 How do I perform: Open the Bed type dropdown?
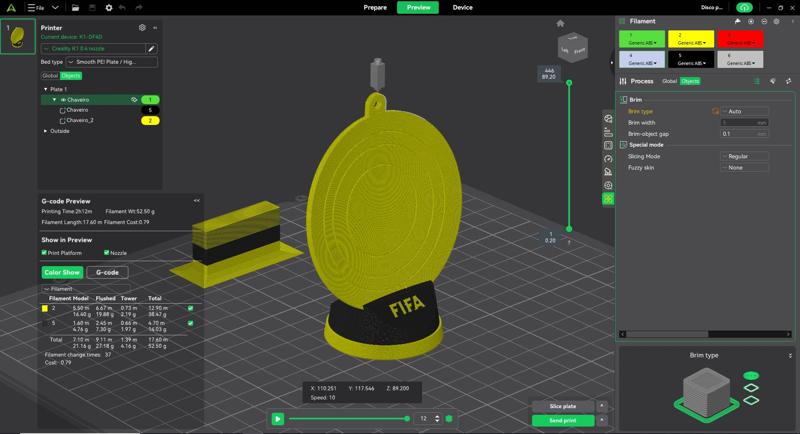pyautogui.click(x=111, y=62)
